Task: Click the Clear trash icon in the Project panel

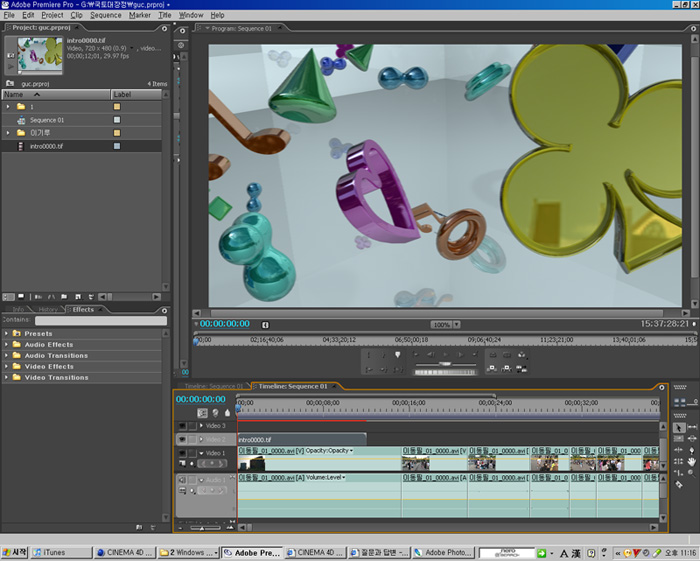Action: point(92,297)
